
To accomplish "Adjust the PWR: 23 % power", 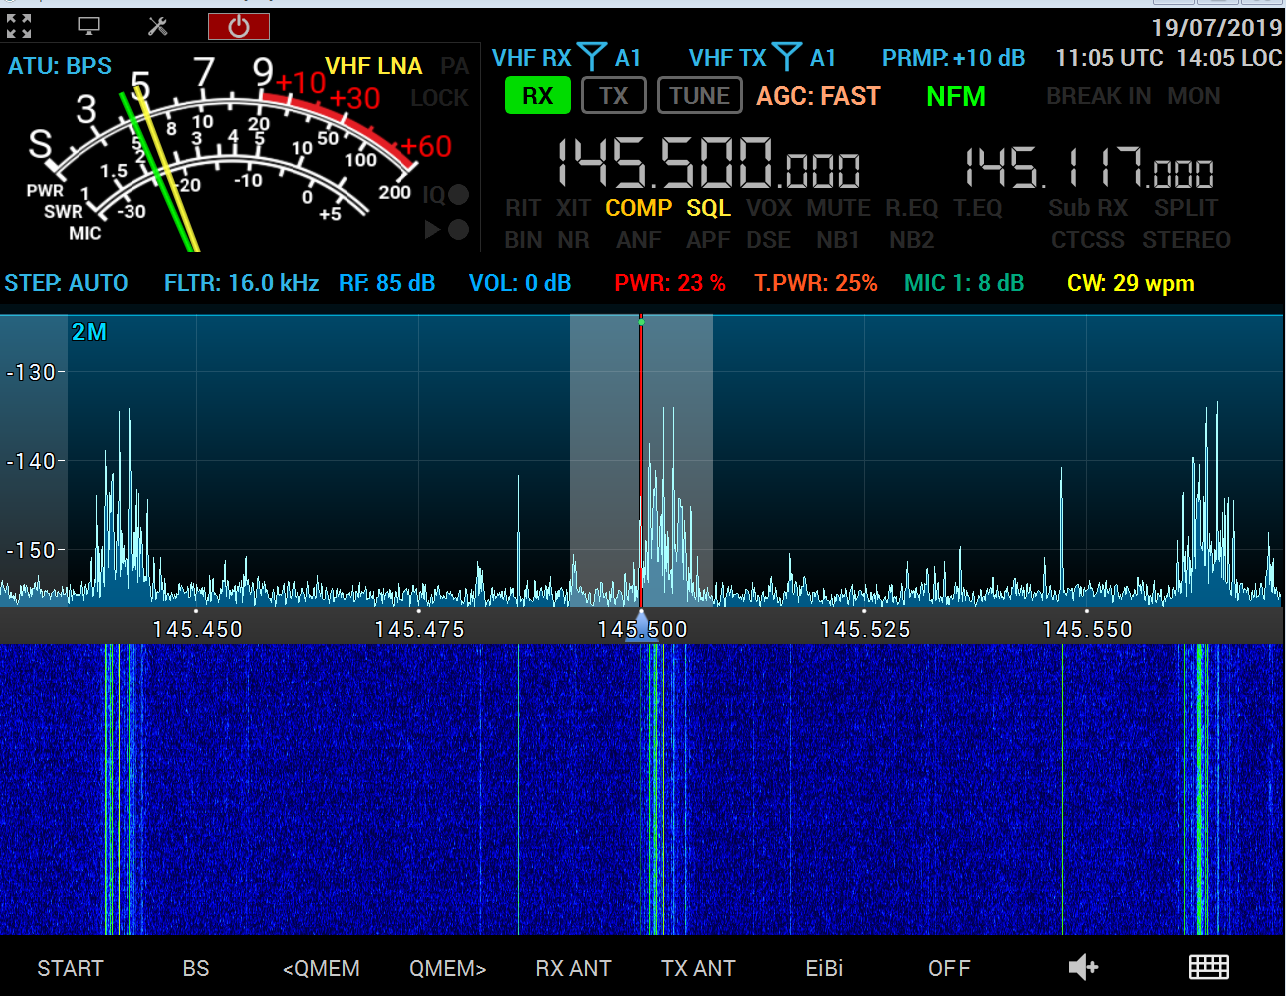I will point(670,283).
